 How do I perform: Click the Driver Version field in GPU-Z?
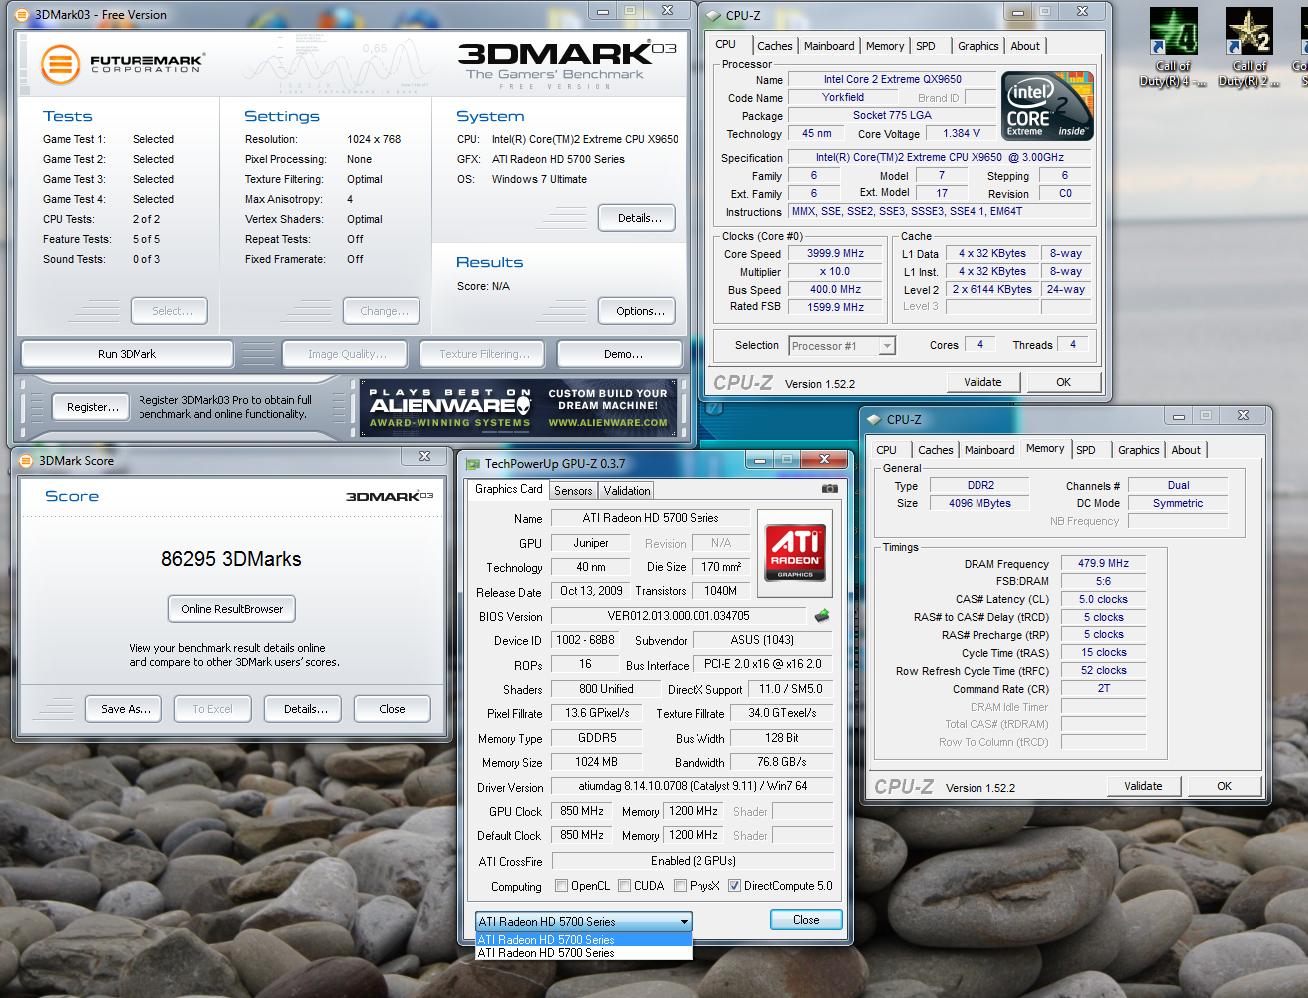pos(692,786)
